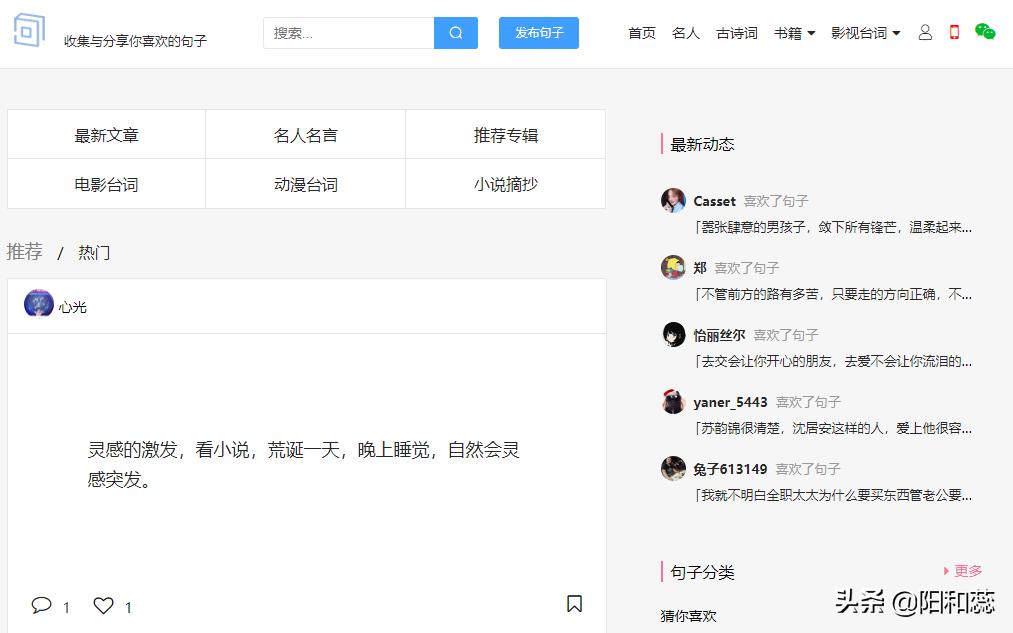This screenshot has width=1013, height=633.
Task: Click the 发布句子 button
Action: point(538,33)
